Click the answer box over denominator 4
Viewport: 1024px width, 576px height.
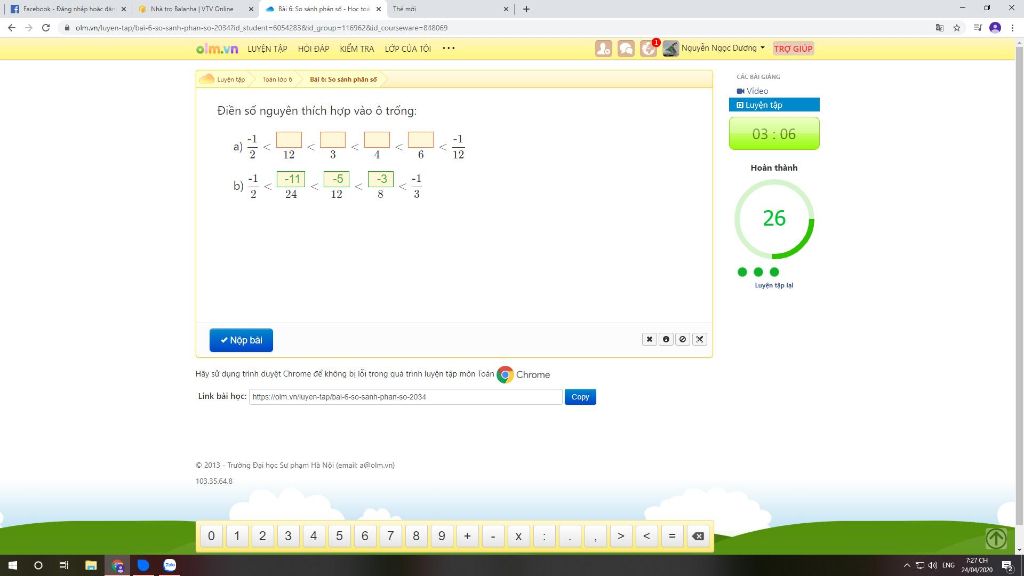pos(377,140)
